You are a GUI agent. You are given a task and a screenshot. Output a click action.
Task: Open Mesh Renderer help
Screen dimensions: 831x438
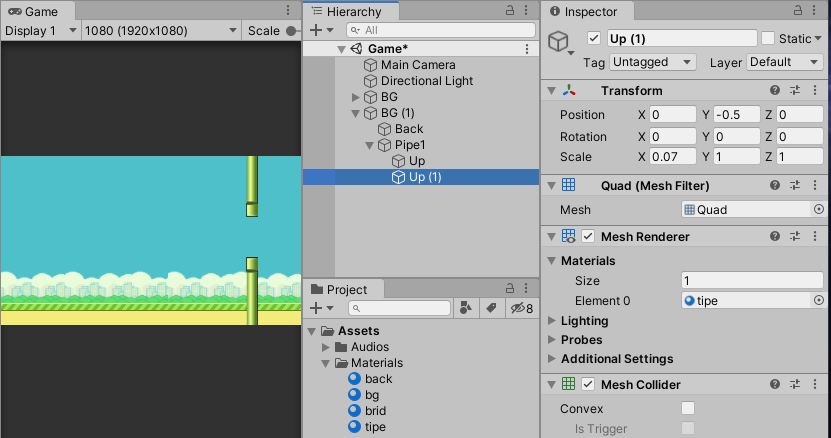coord(775,236)
